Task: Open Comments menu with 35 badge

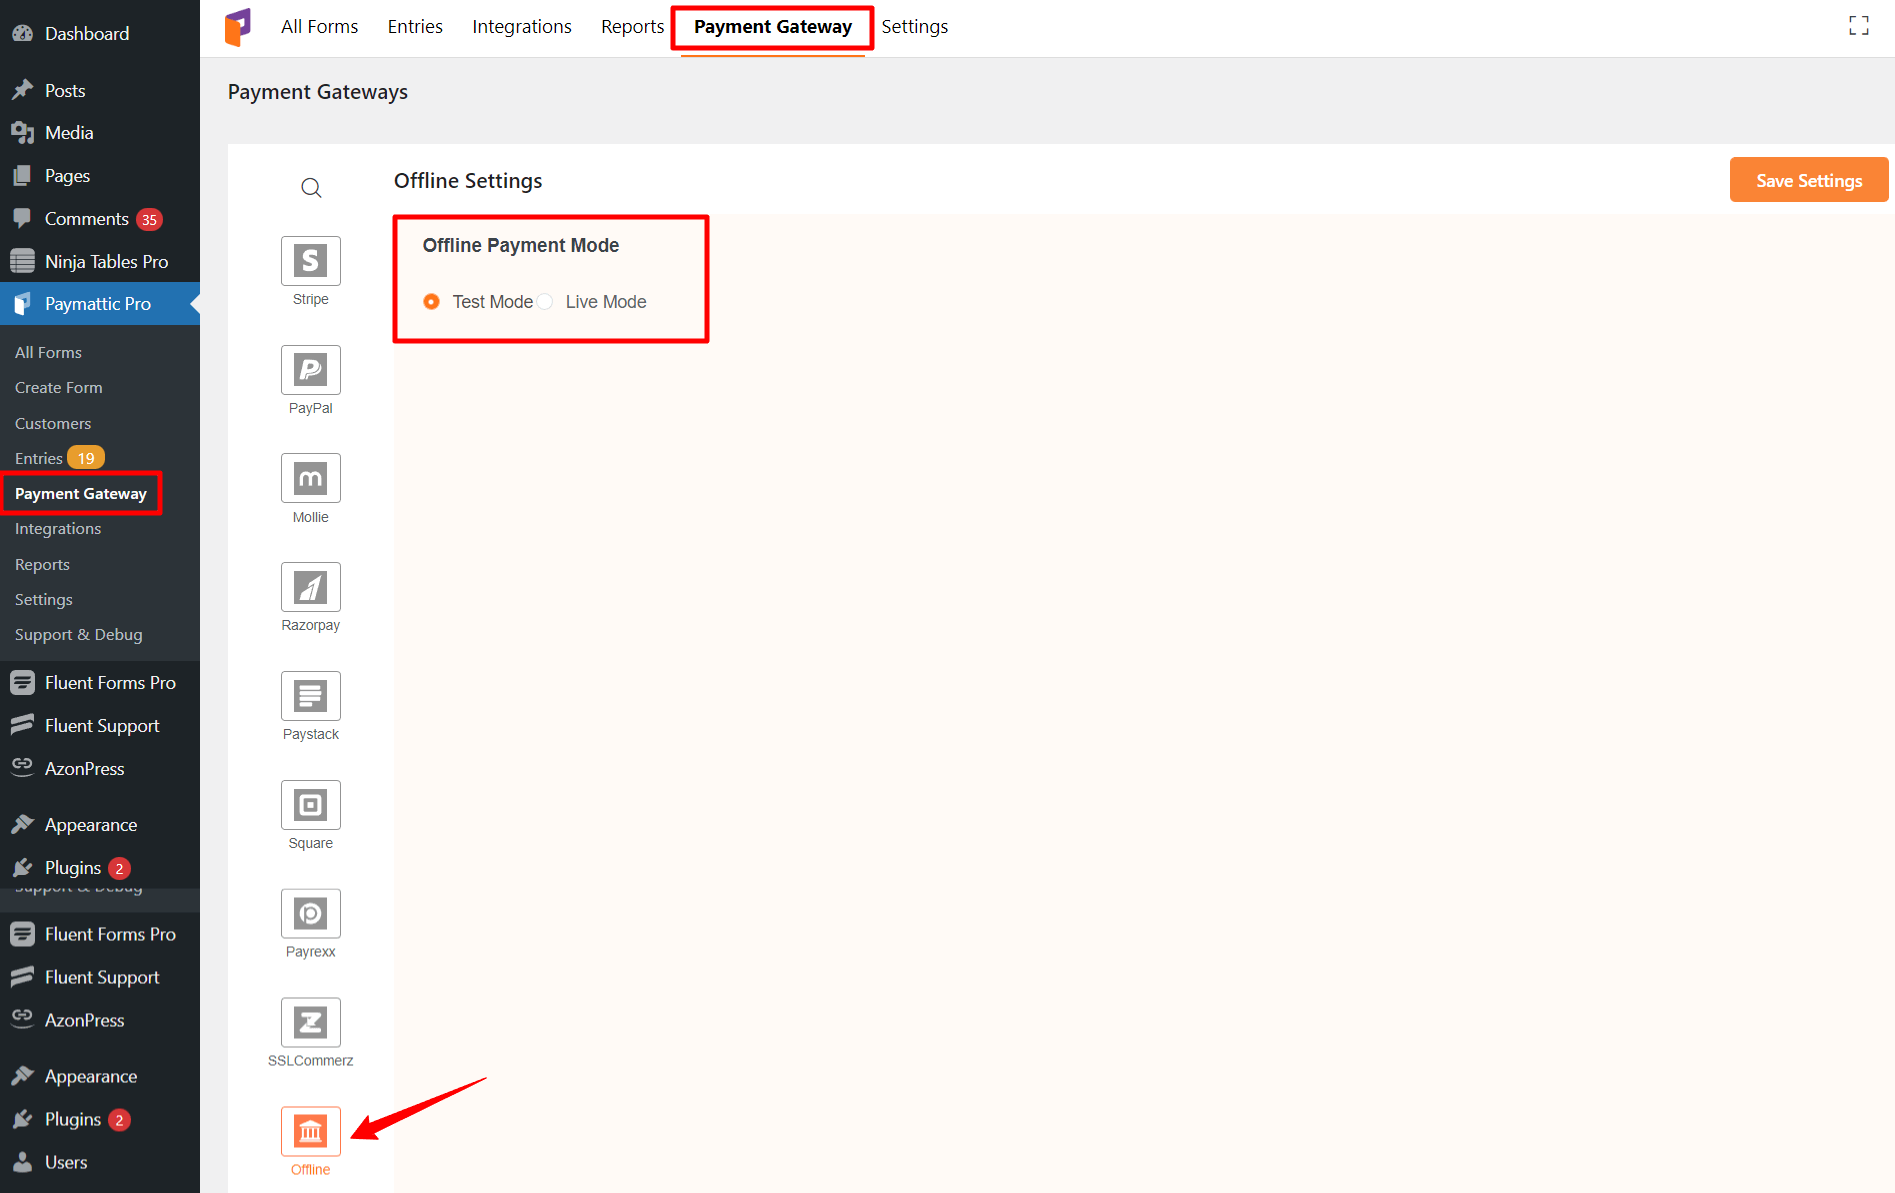Action: click(100, 219)
